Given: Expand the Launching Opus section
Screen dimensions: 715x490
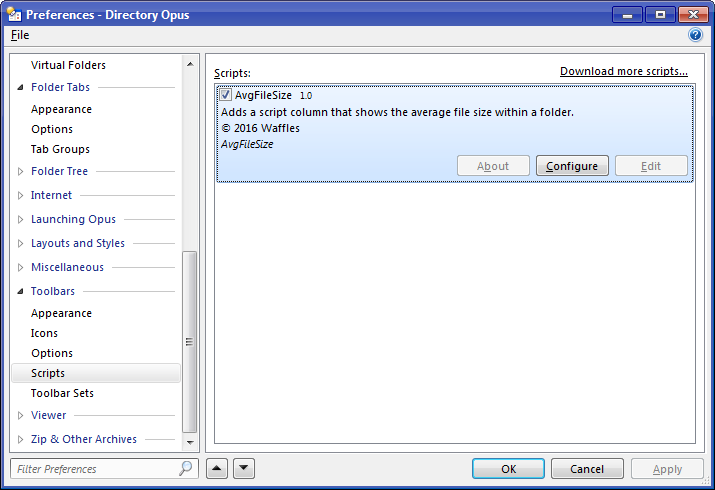Looking at the screenshot, I should pos(20,219).
